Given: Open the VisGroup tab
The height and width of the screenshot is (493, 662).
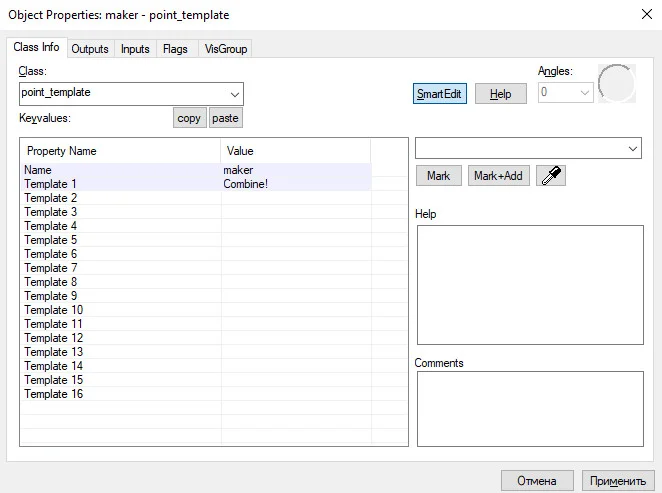Looking at the screenshot, I should [x=226, y=49].
